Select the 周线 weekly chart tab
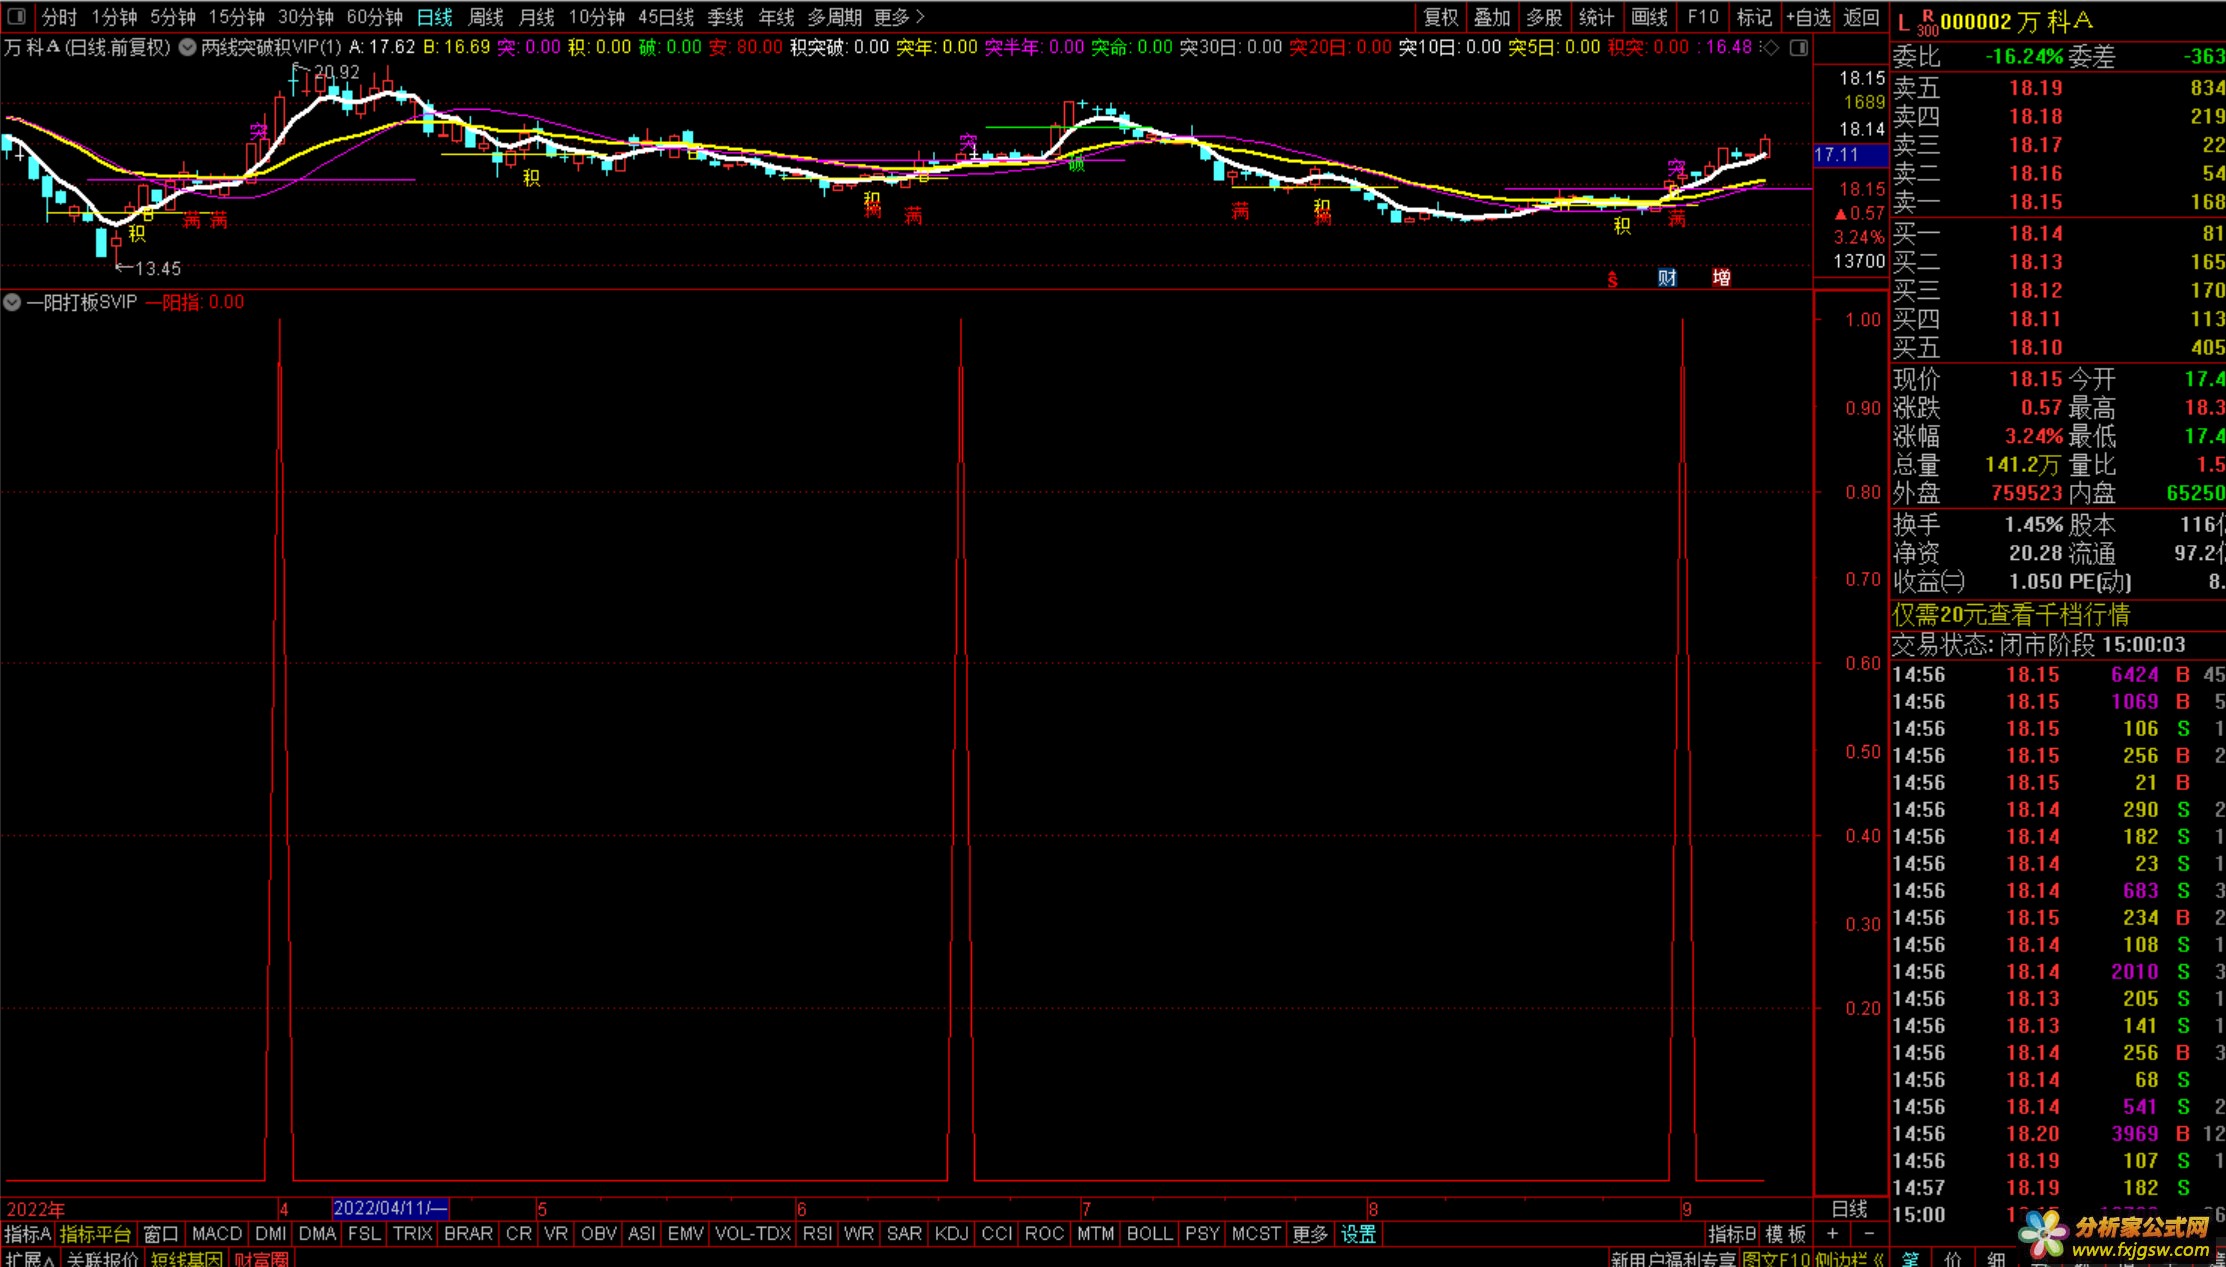This screenshot has height=1267, width=2226. pos(485,17)
